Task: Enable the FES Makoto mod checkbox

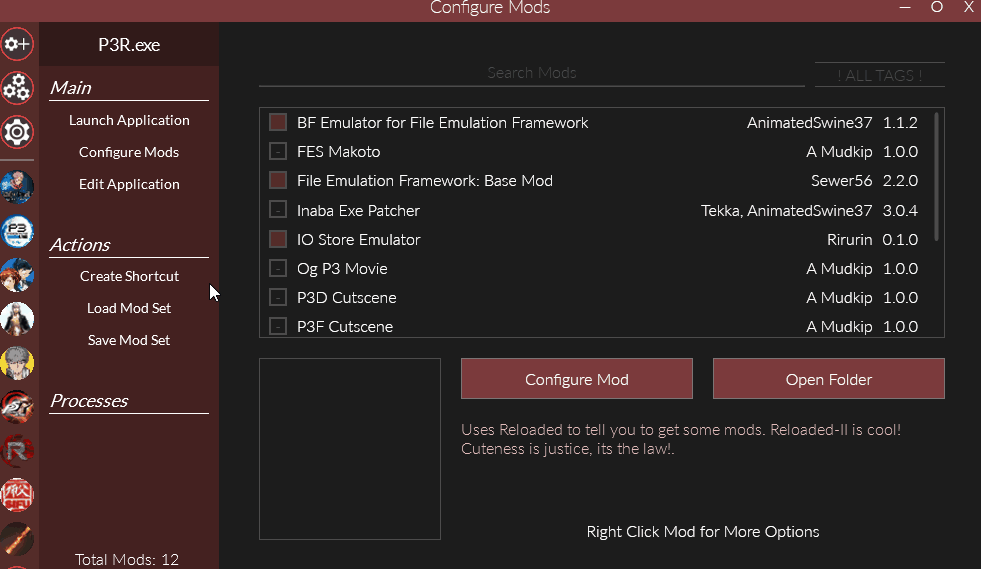Action: click(278, 152)
